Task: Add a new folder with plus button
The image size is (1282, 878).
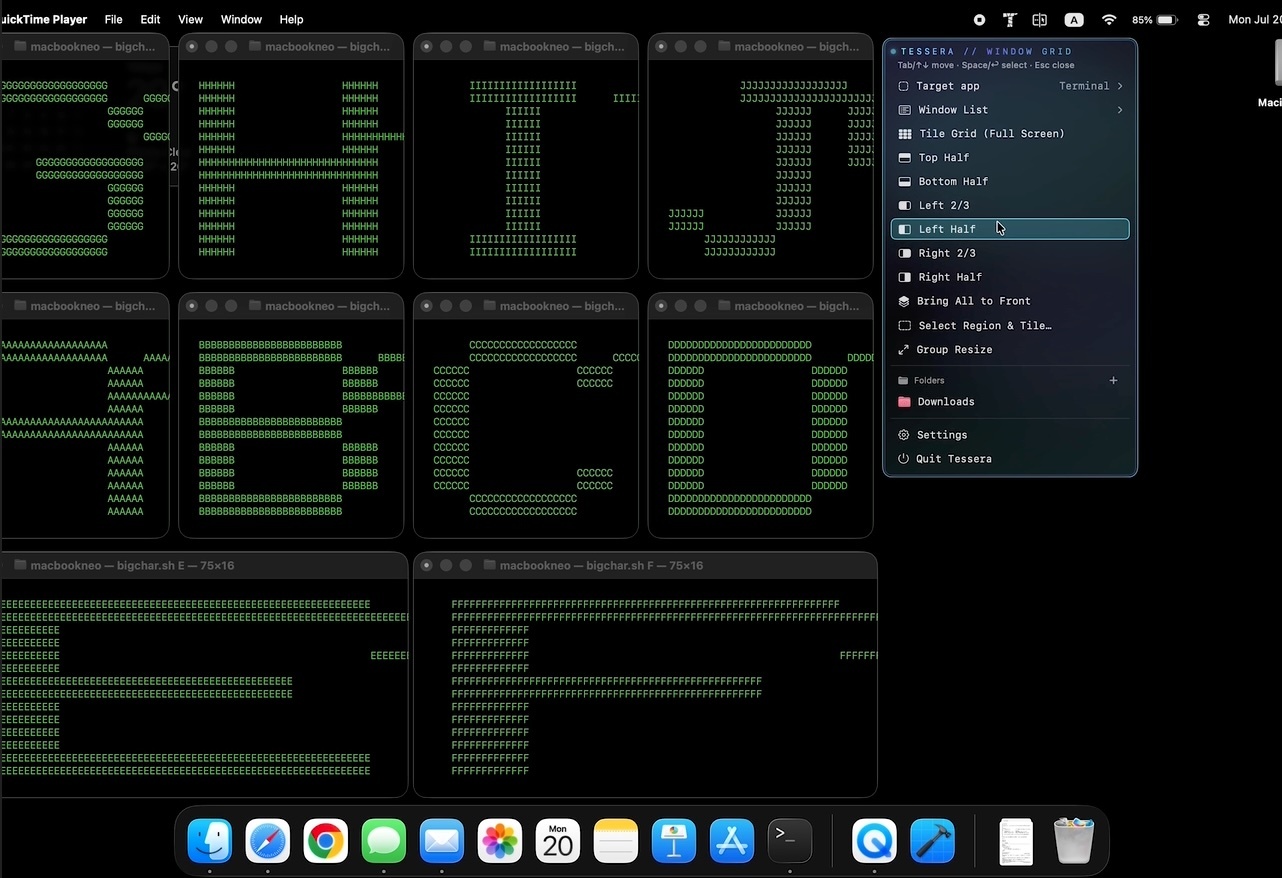Action: click(1114, 380)
